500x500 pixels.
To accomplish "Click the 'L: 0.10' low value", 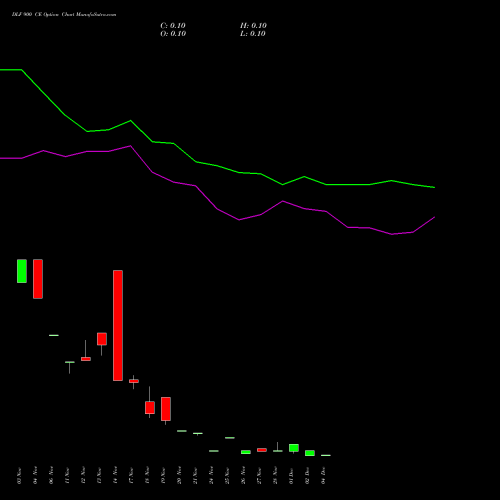I will 253,34.
